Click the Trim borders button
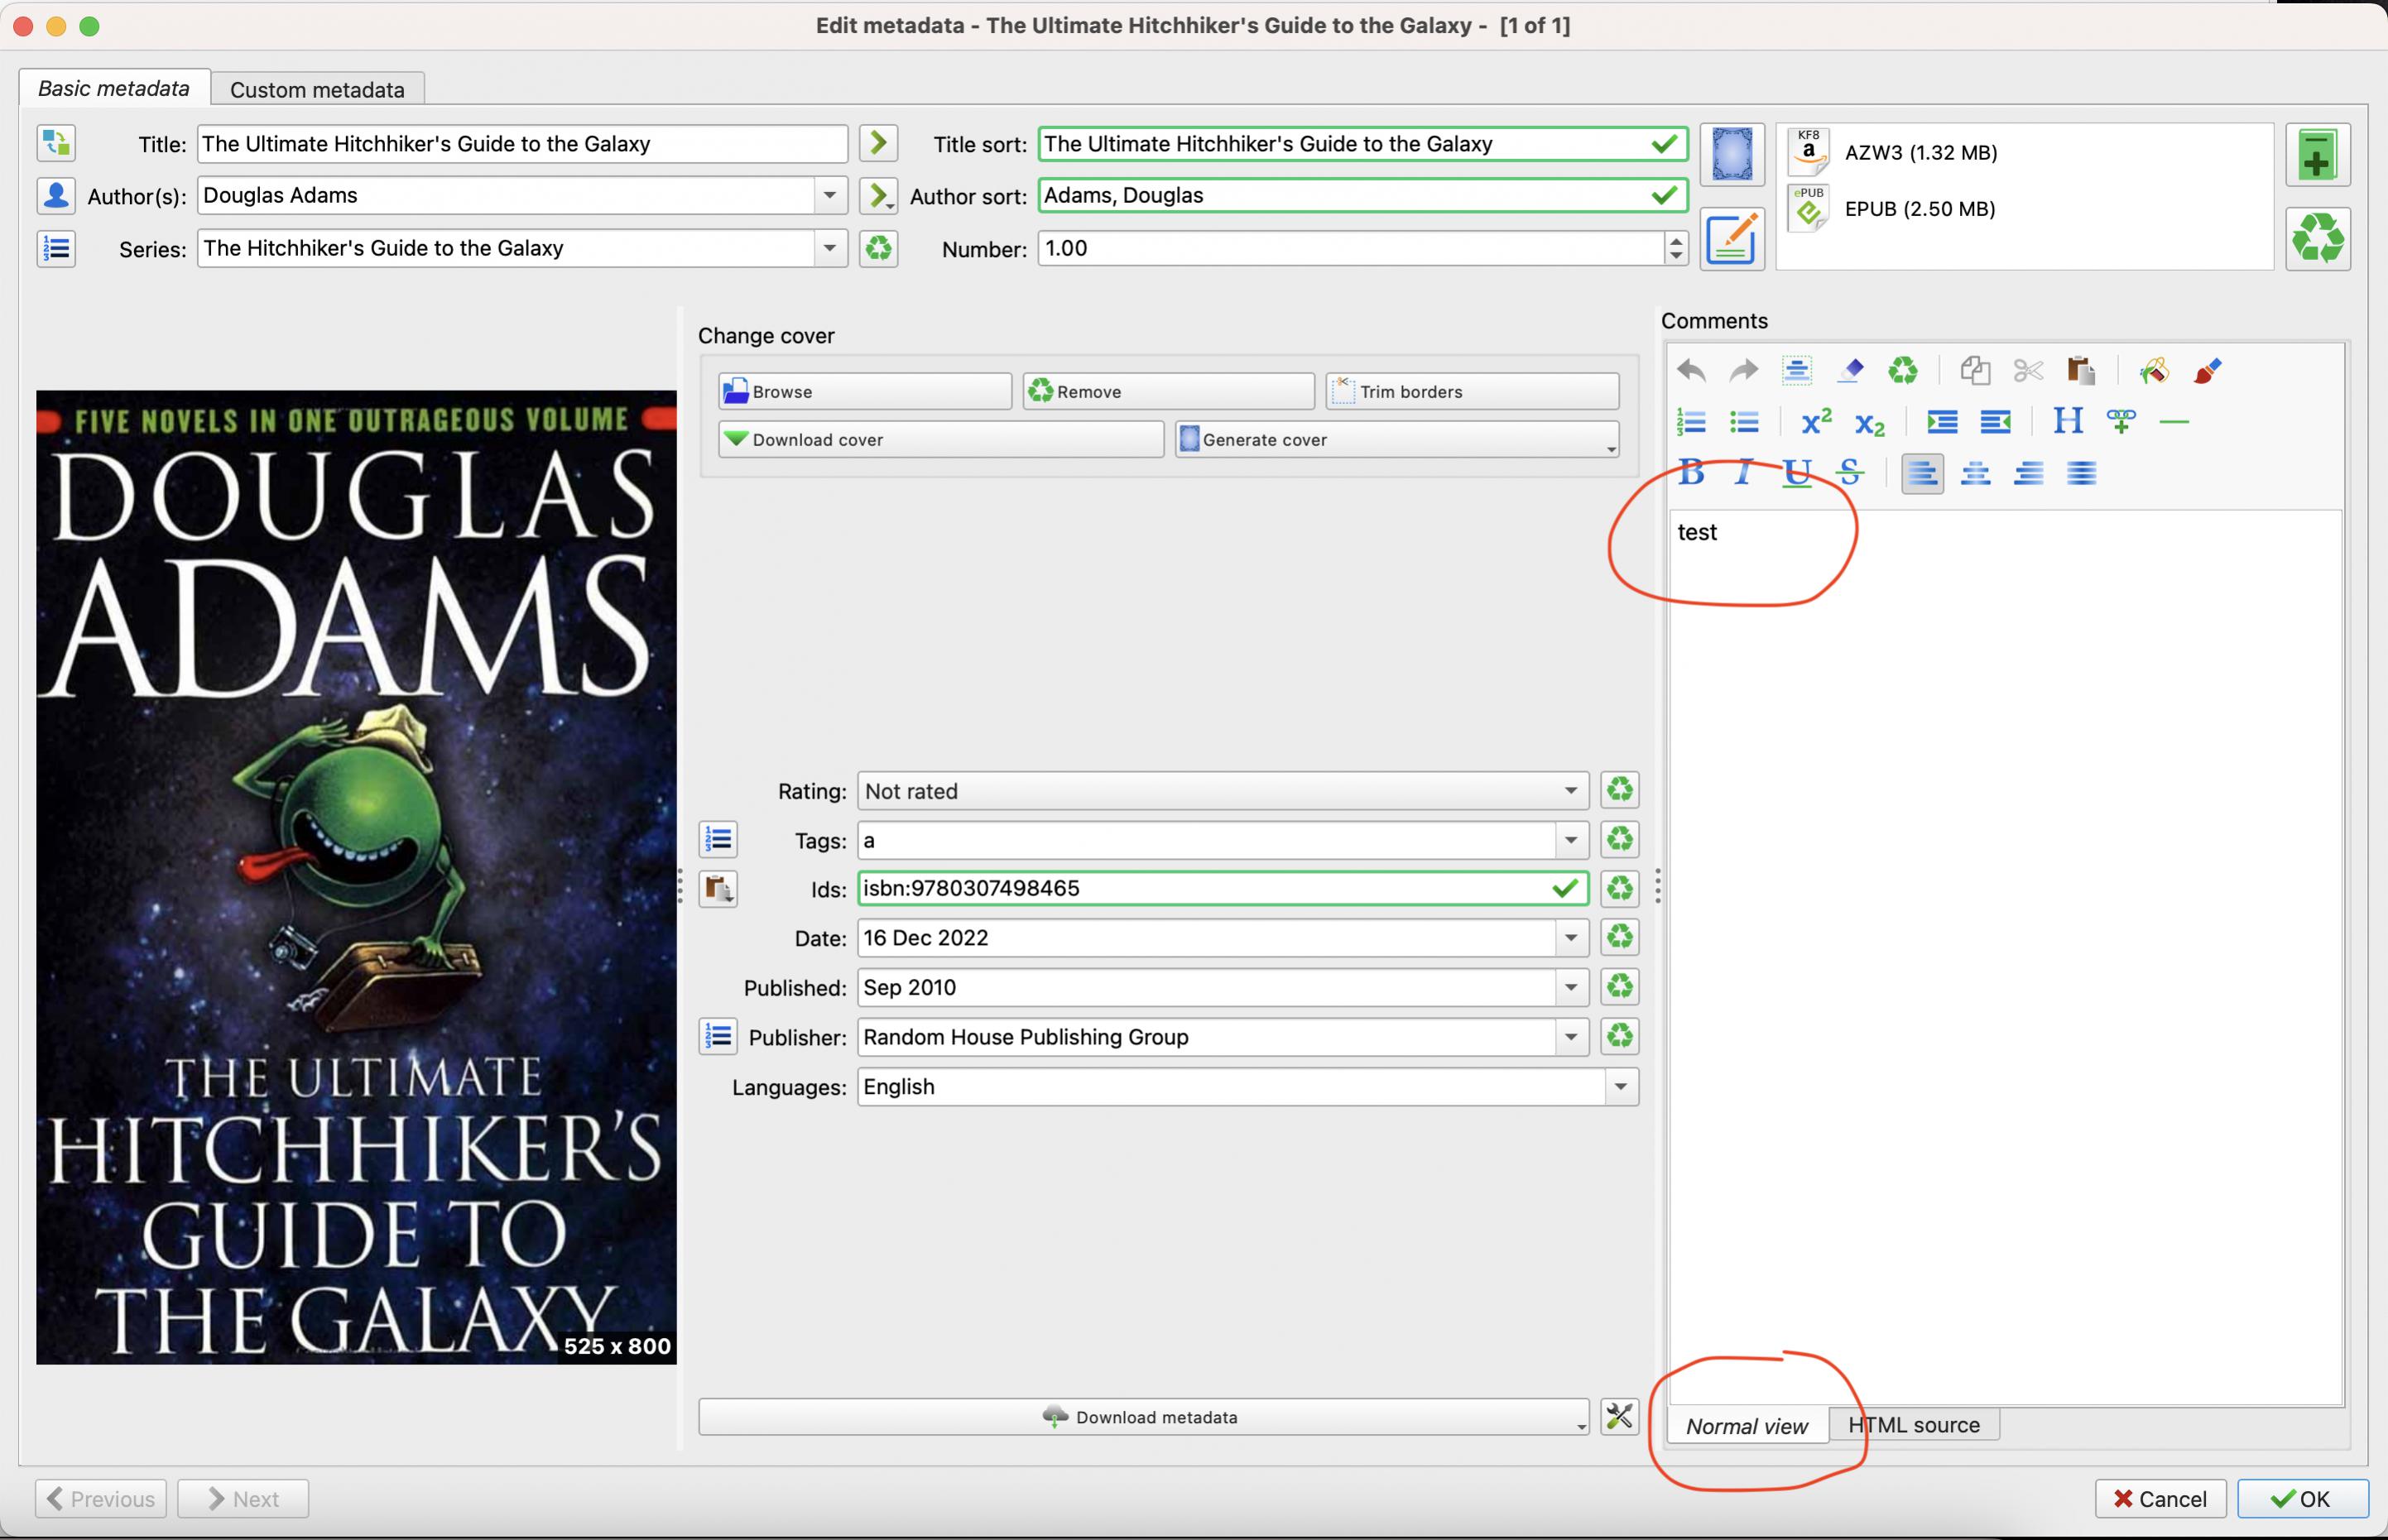Screen dimensions: 2388x1540 click(x=1472, y=391)
